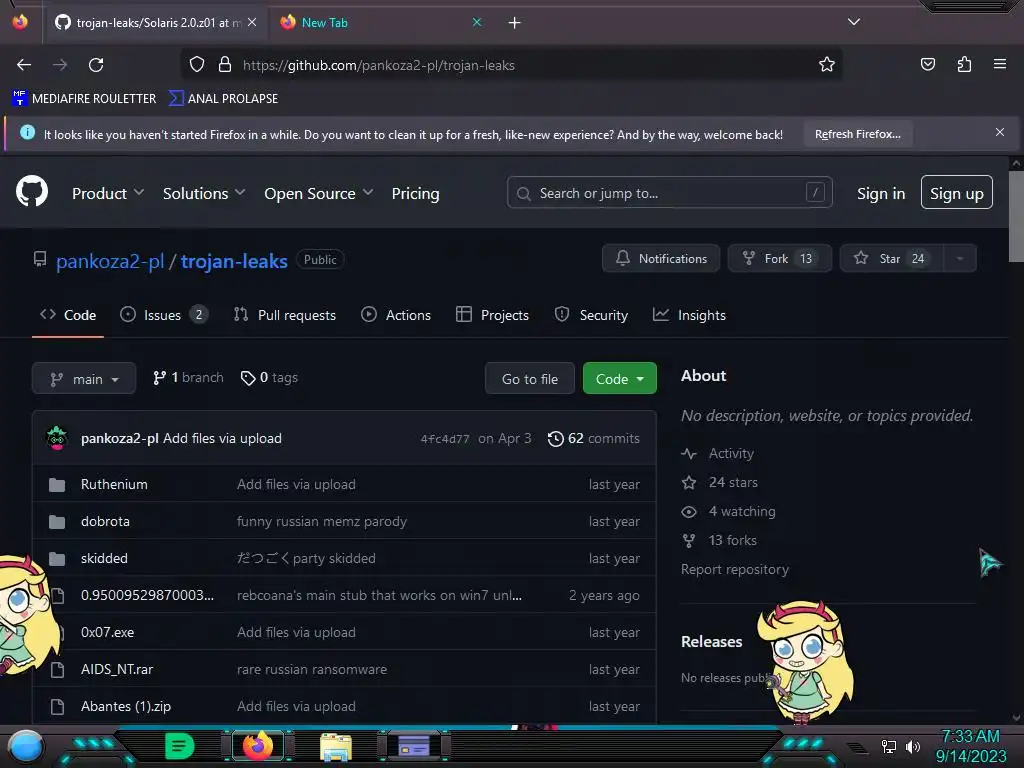View the 1 branch link
This screenshot has height=768, width=1024.
click(188, 377)
